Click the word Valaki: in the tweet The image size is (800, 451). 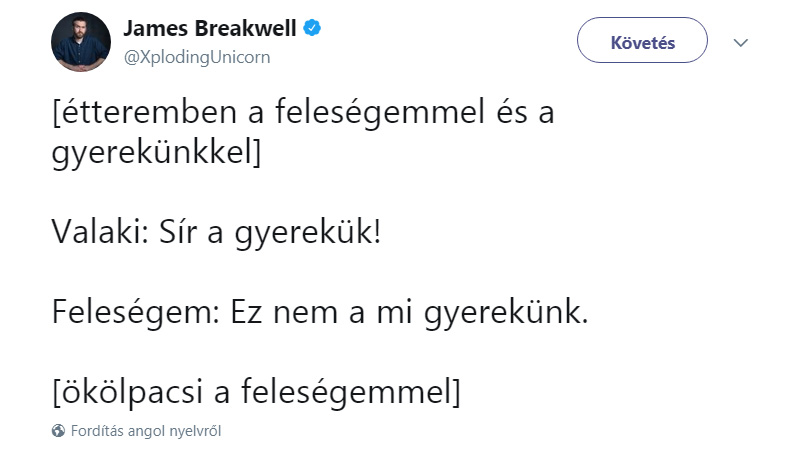[x=100, y=232]
